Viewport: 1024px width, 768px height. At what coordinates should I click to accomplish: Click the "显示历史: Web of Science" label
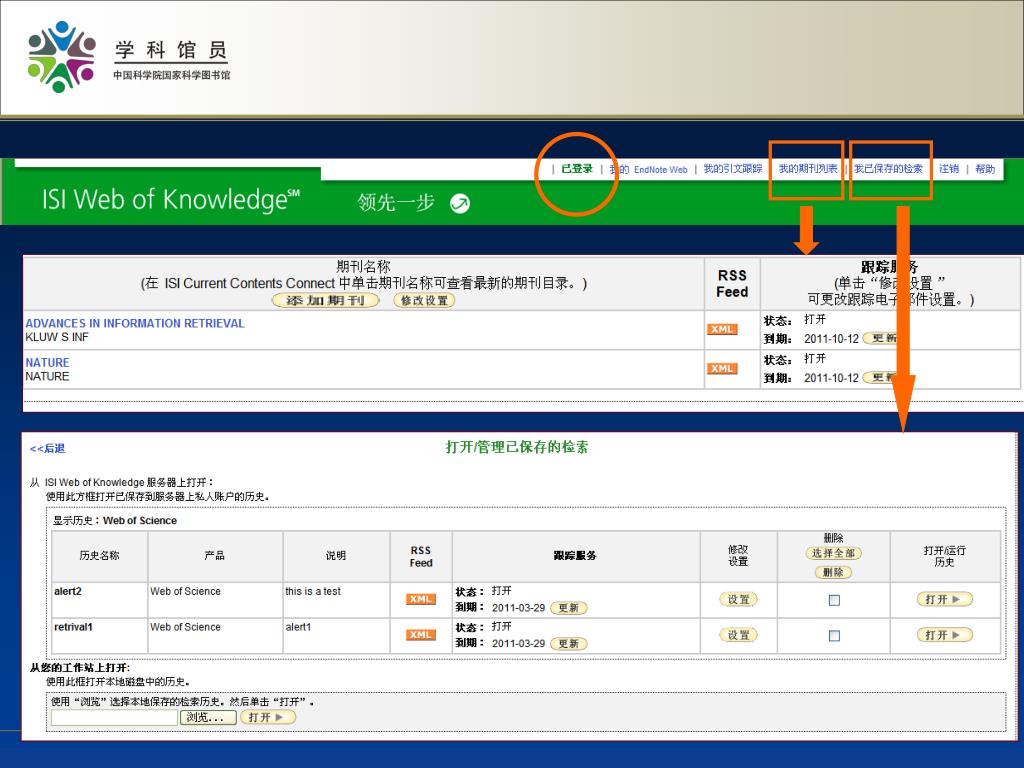[115, 520]
